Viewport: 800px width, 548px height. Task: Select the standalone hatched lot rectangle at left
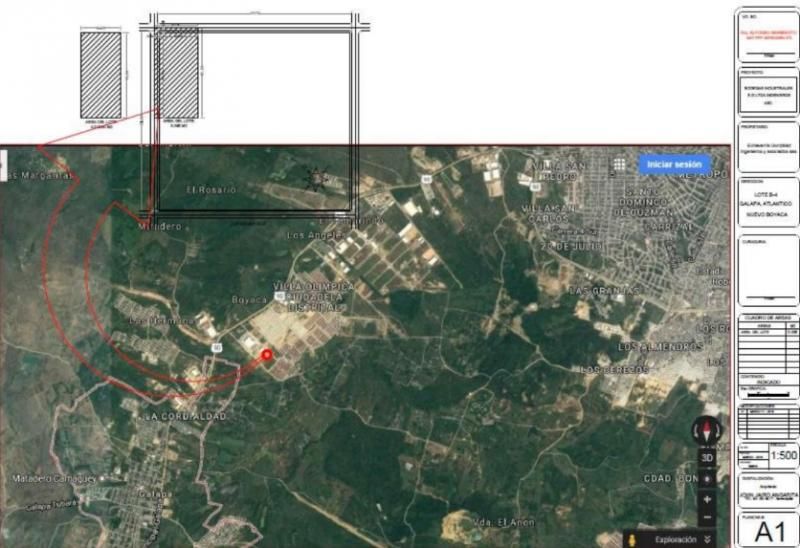click(x=101, y=75)
